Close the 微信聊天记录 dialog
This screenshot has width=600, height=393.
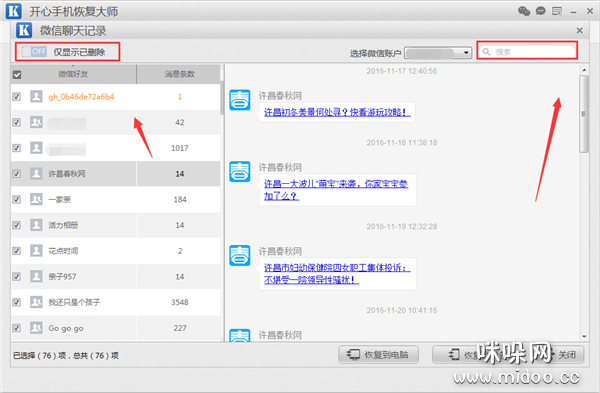[x=580, y=31]
